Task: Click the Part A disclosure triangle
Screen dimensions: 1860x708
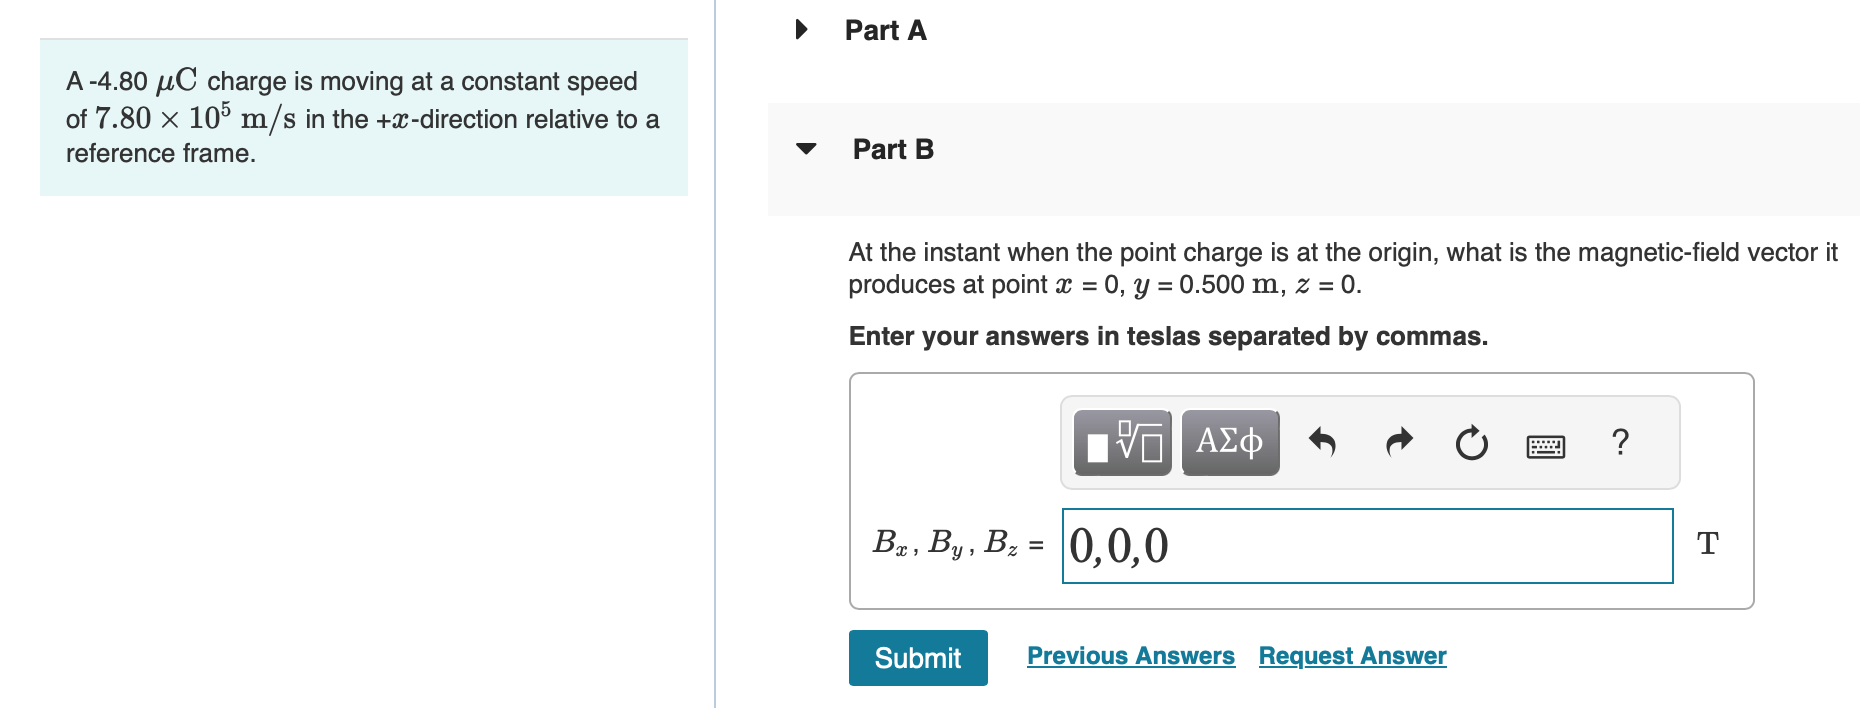Action: tap(802, 30)
